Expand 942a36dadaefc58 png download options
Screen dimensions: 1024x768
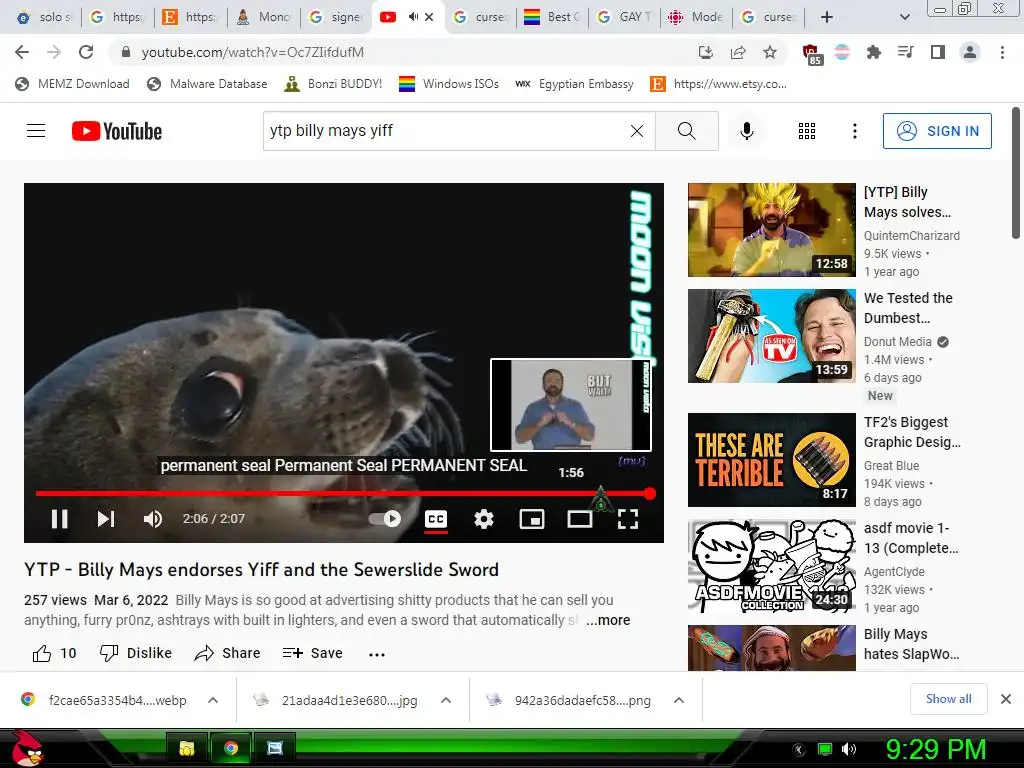click(x=679, y=700)
